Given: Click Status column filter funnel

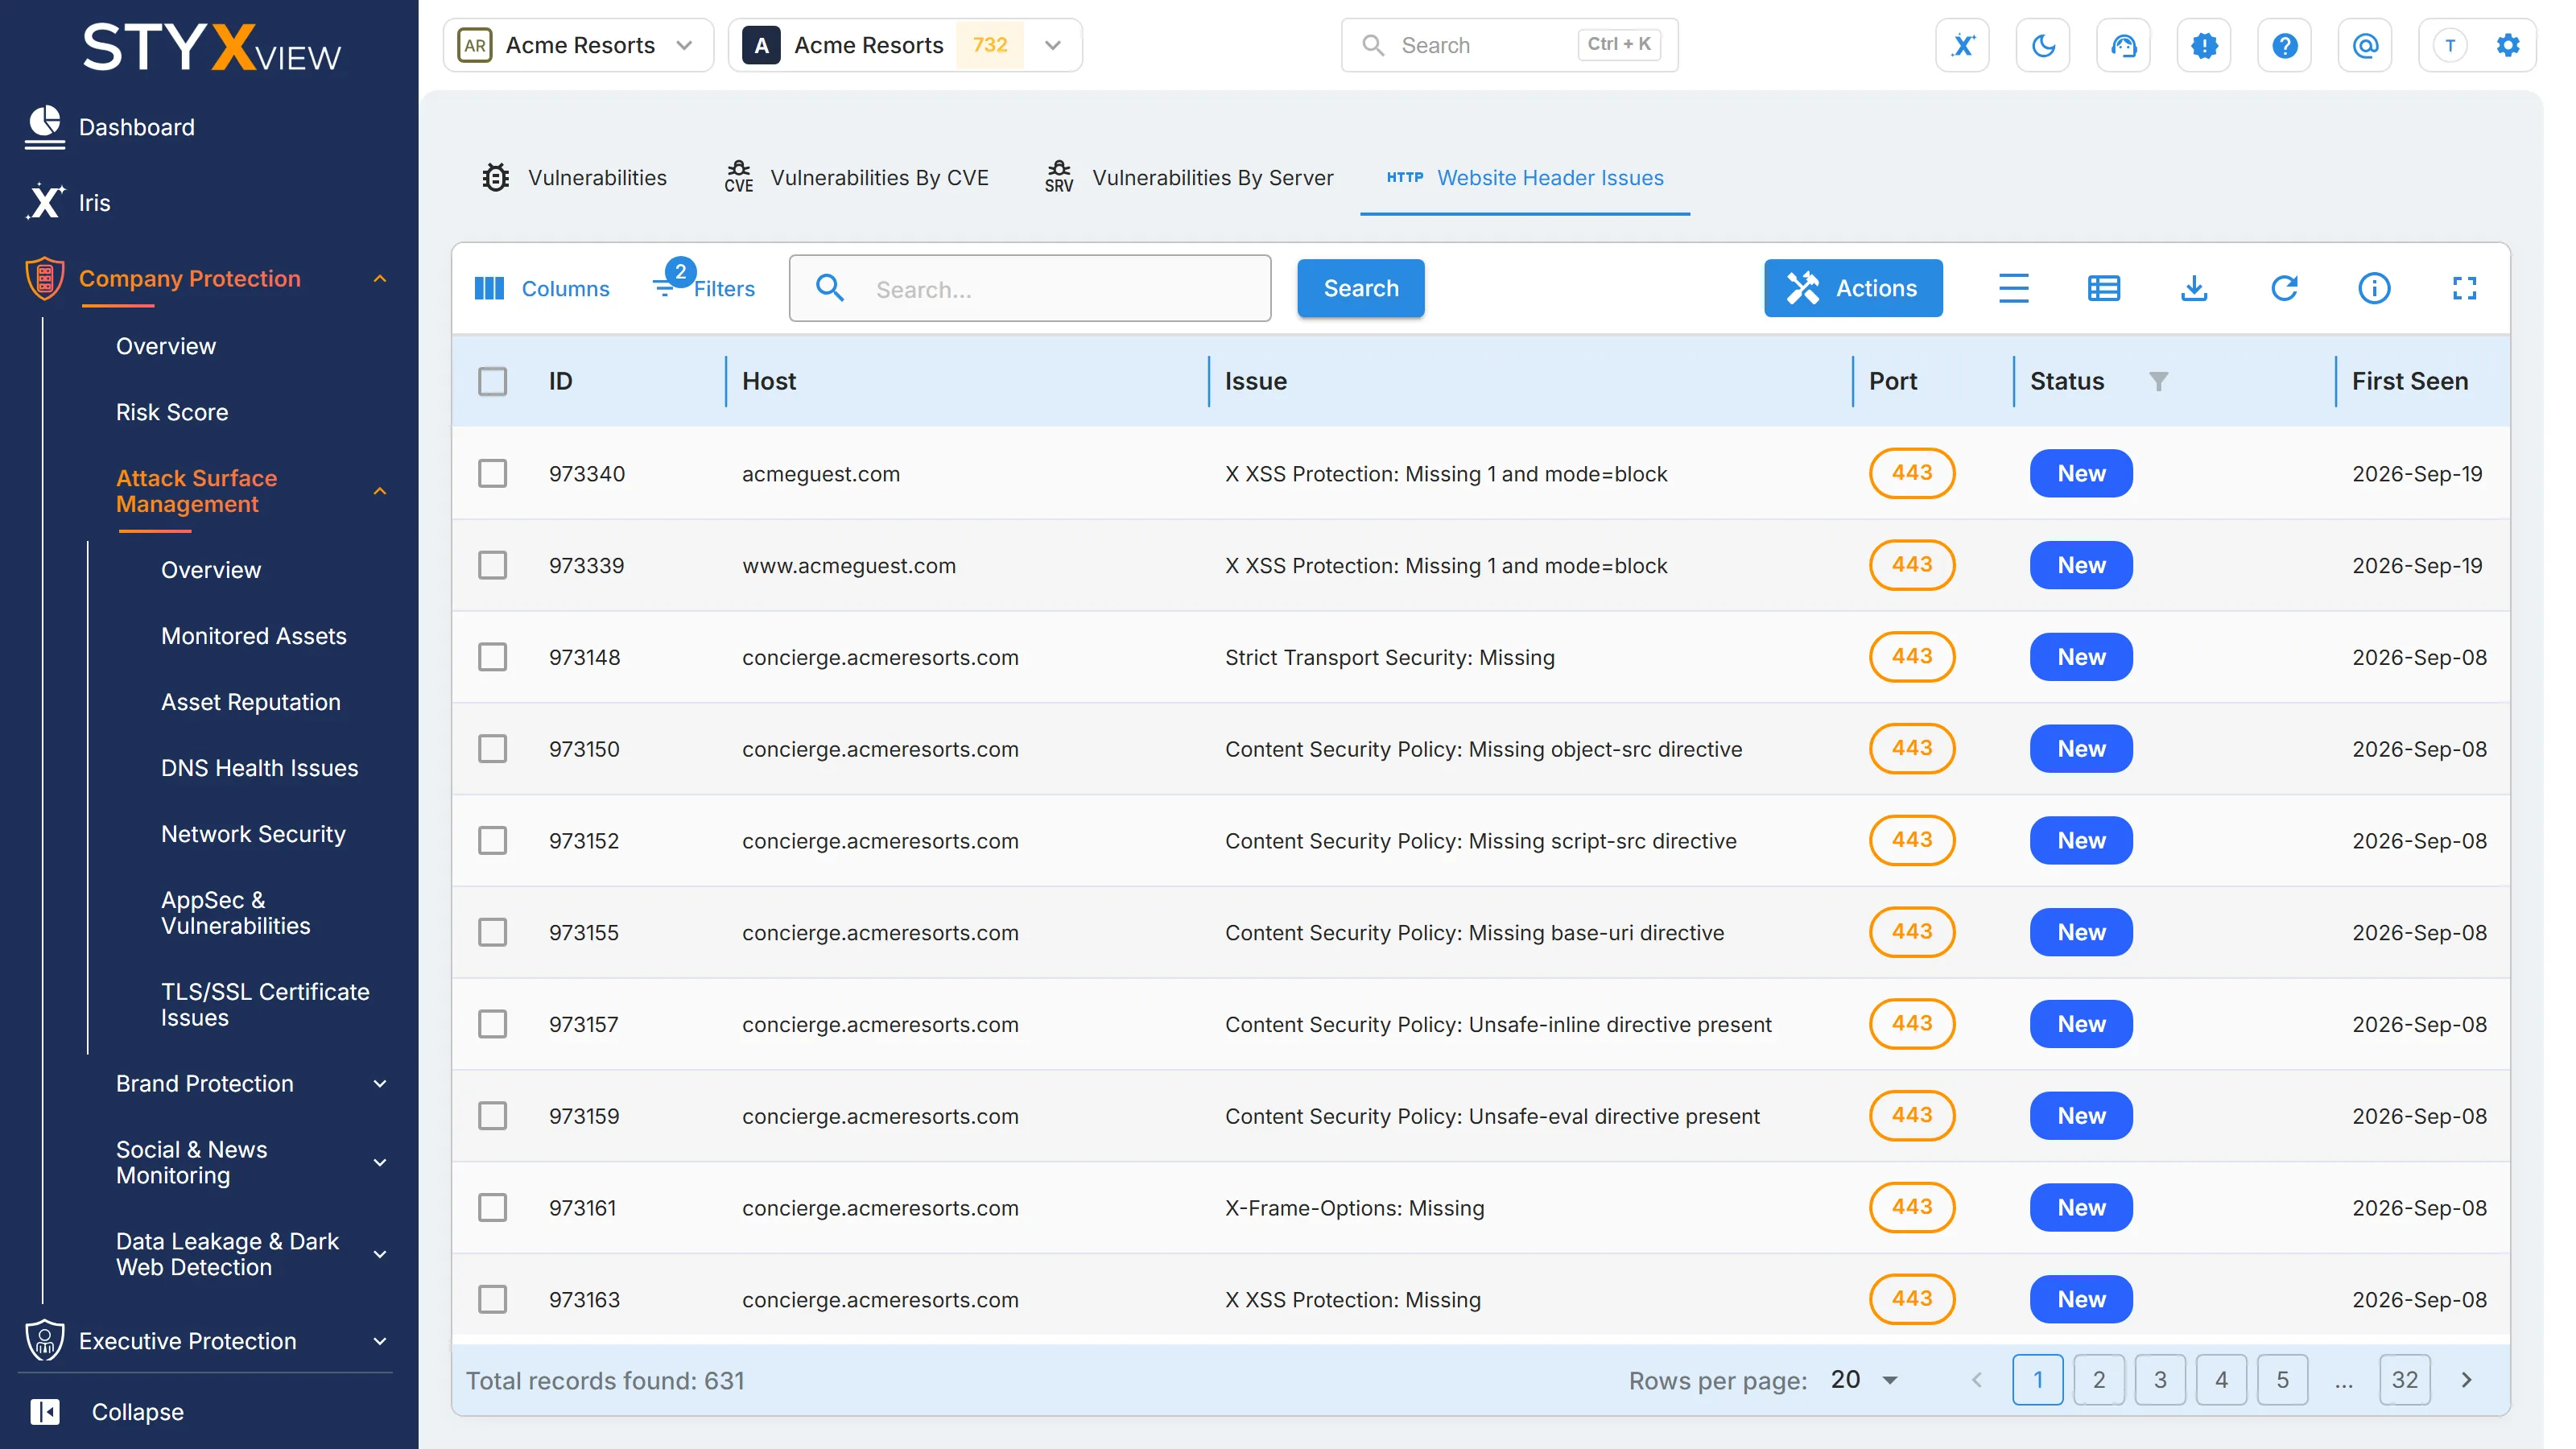Looking at the screenshot, I should (2158, 381).
